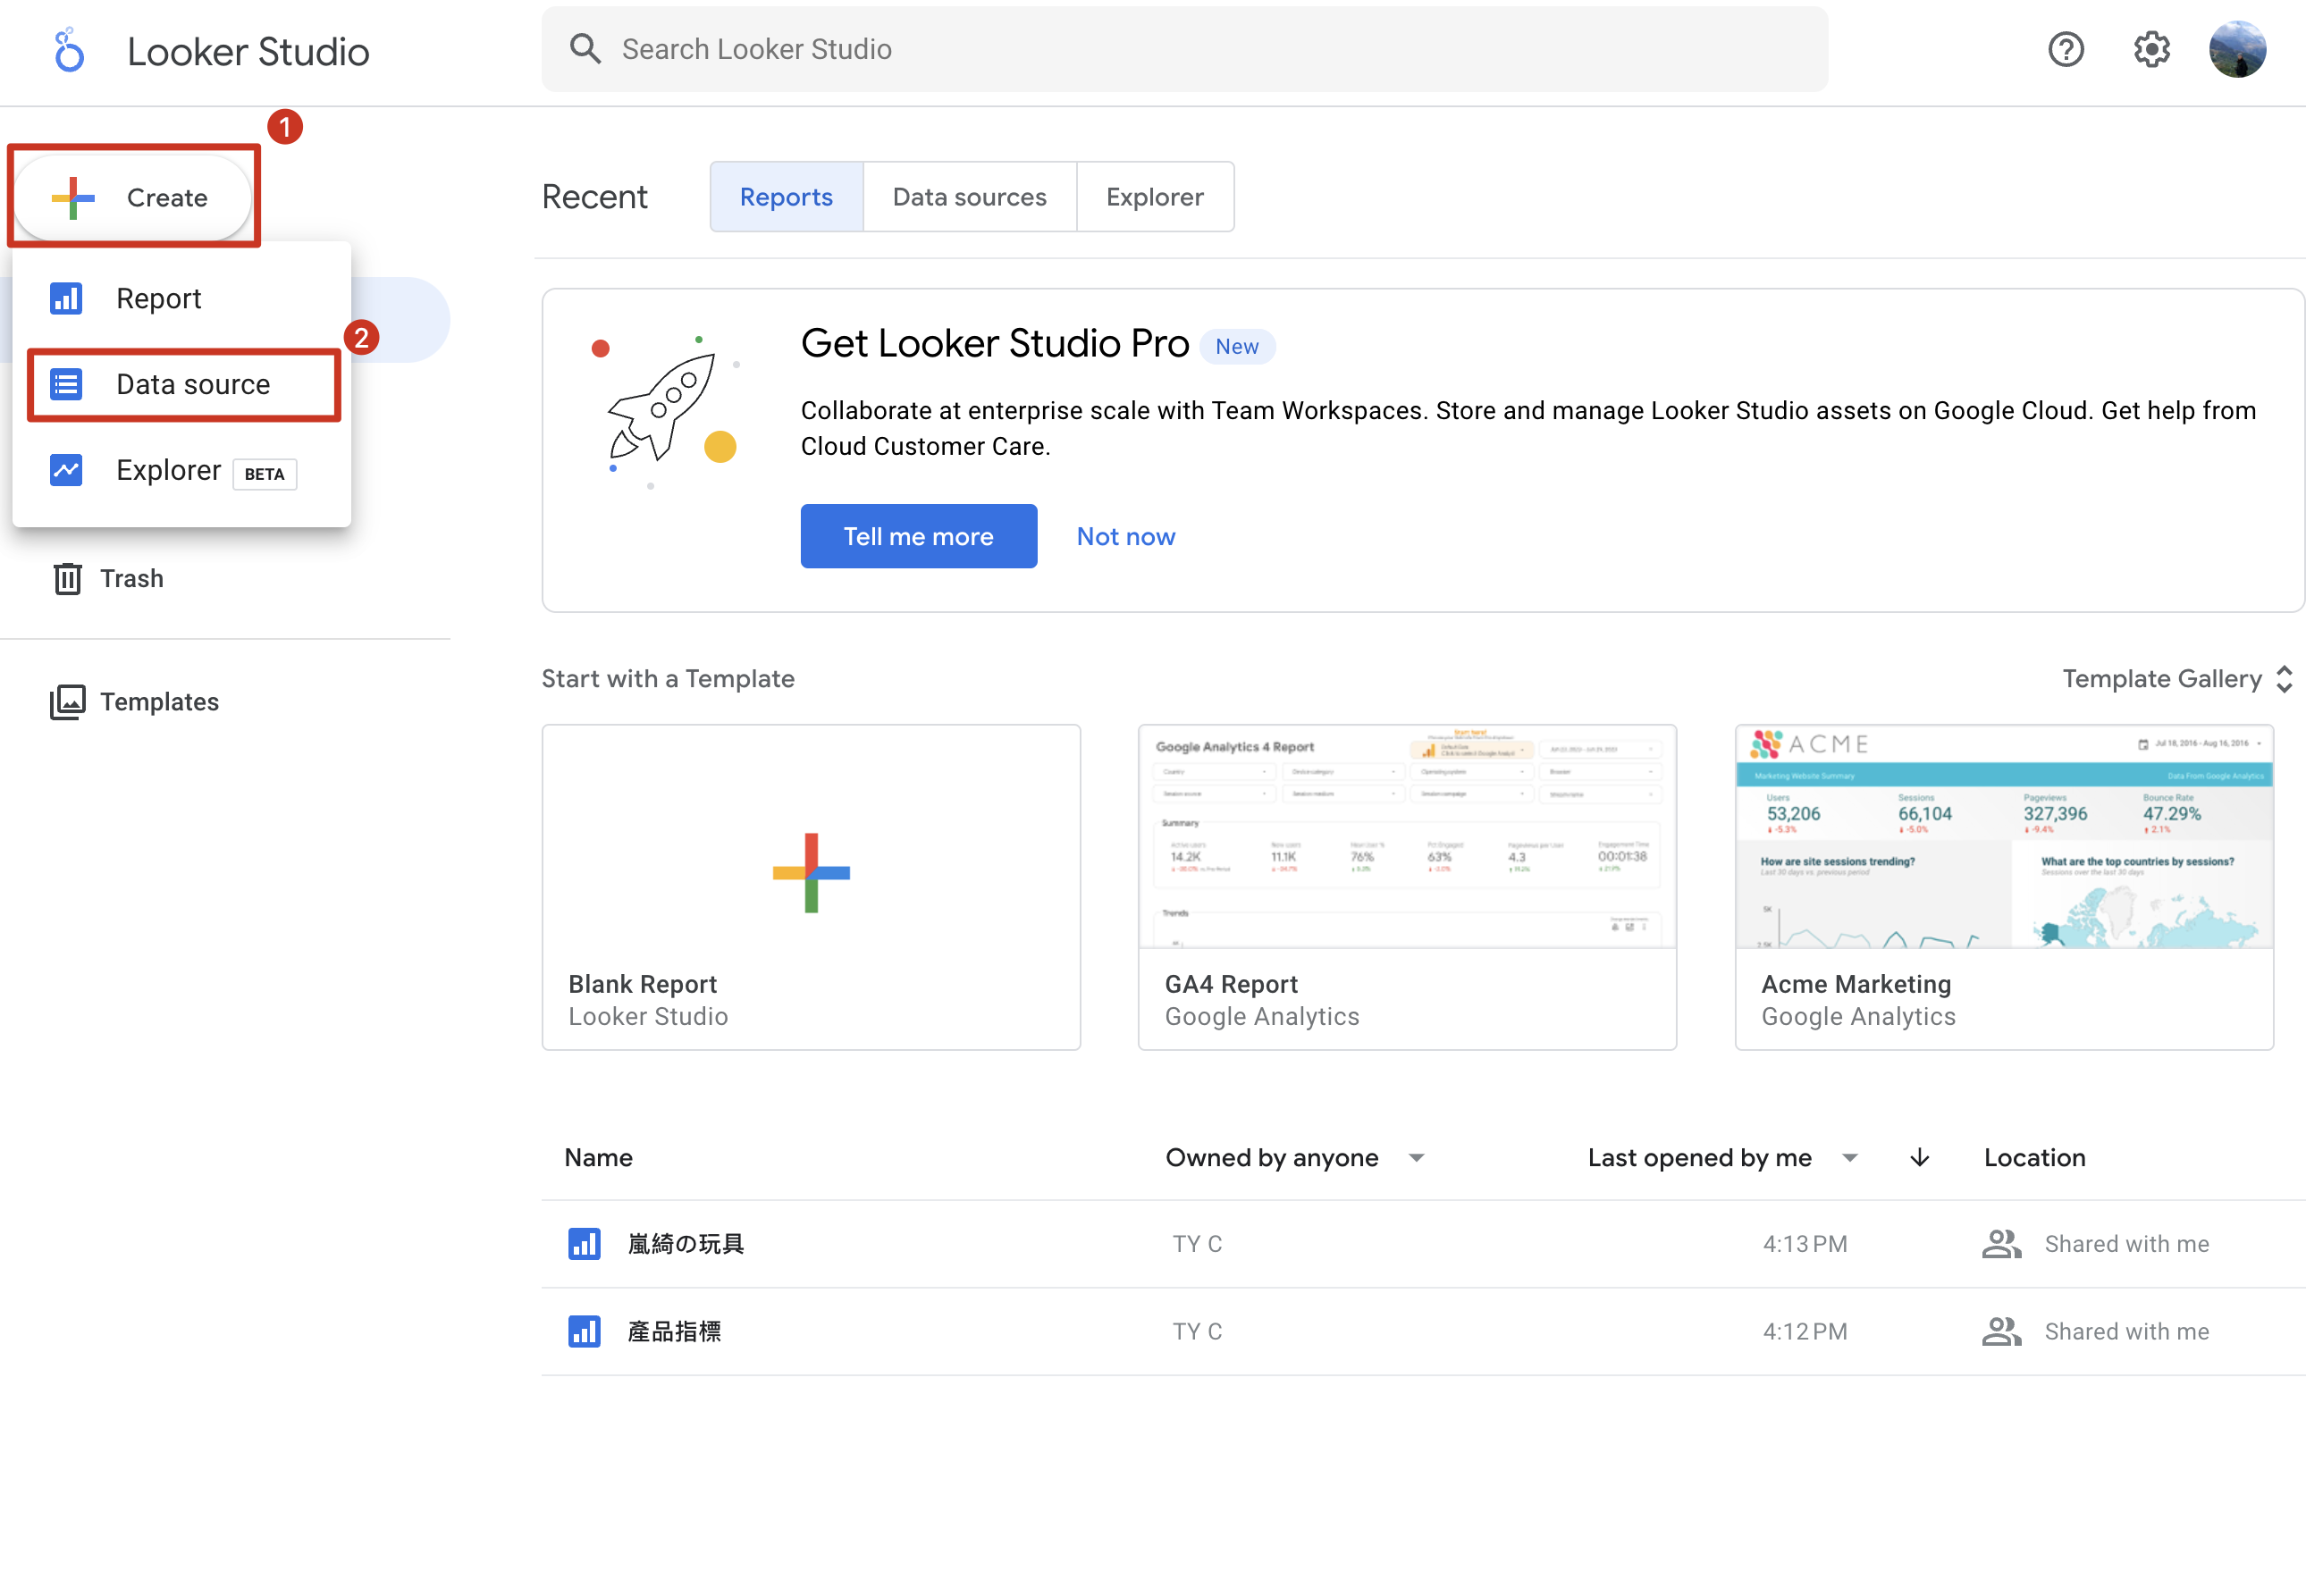Screen dimensions: 2306x1596
Task: Click the Data source list icon
Action: [x=66, y=384]
